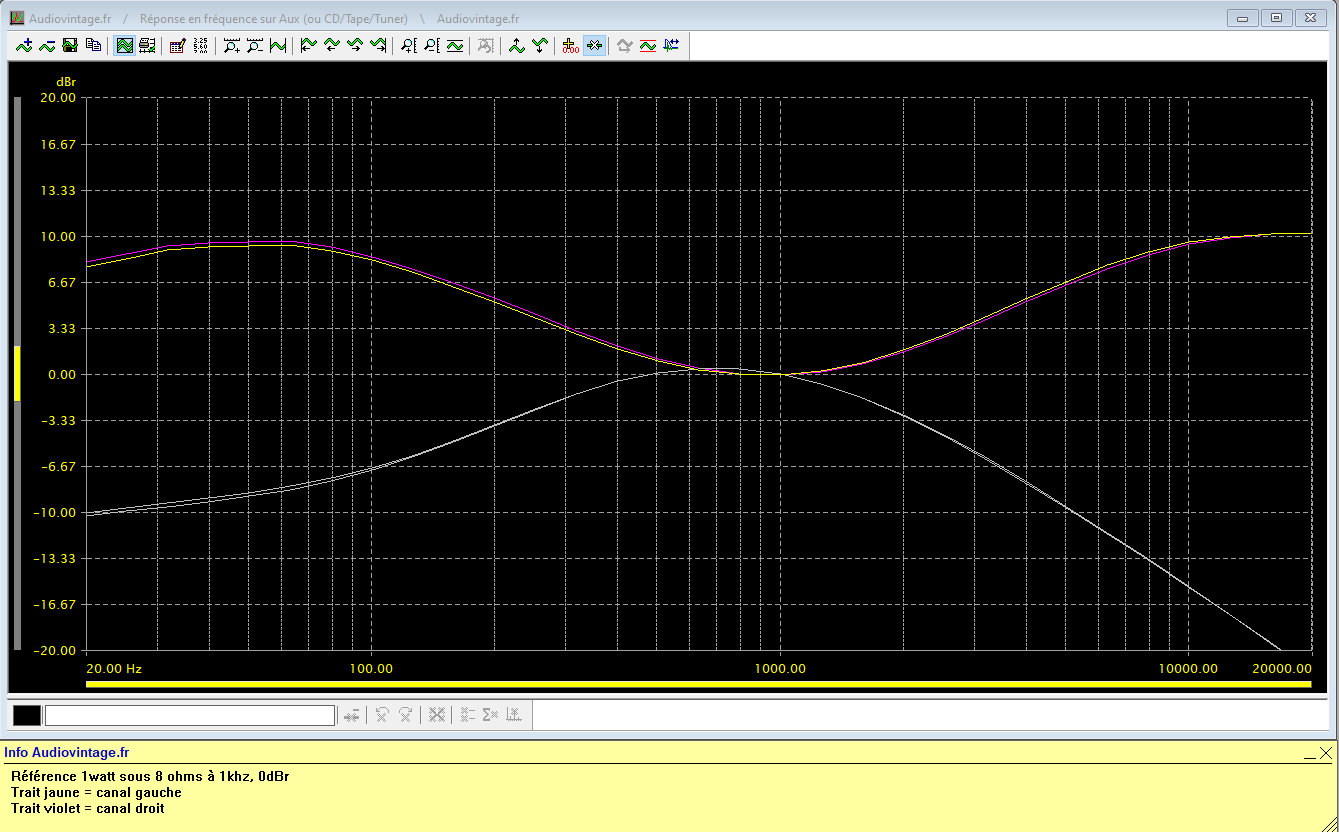Screen dimensions: 1339x832
Task: Click the step curve left arrow icon
Action: point(331,45)
